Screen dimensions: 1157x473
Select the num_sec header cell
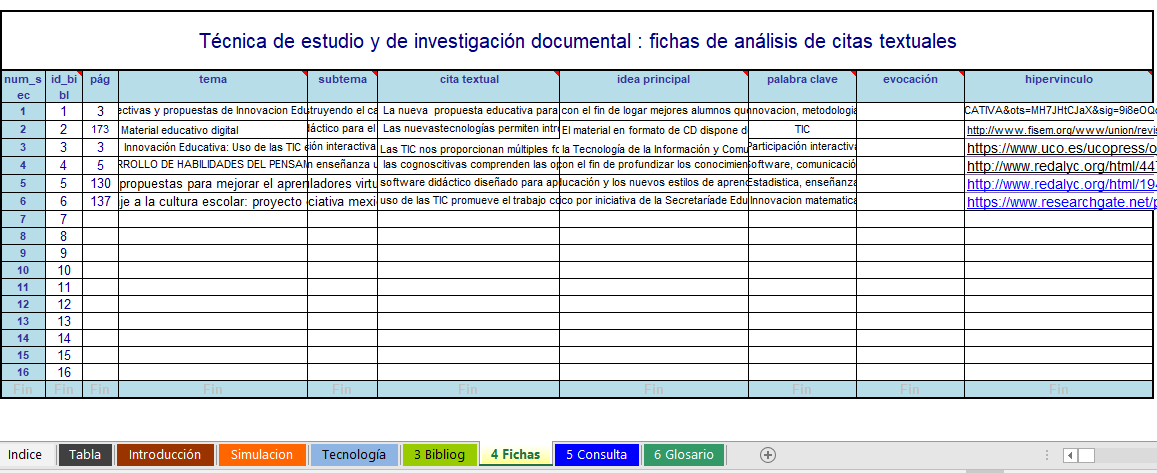(x=23, y=87)
